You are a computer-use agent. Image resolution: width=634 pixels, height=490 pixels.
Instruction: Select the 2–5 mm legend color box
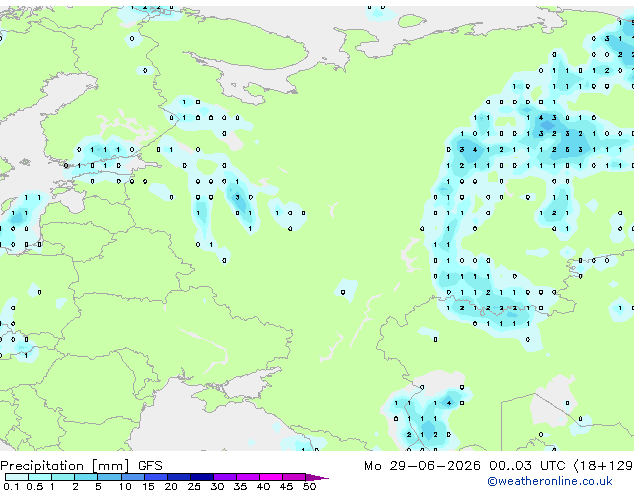[86, 477]
